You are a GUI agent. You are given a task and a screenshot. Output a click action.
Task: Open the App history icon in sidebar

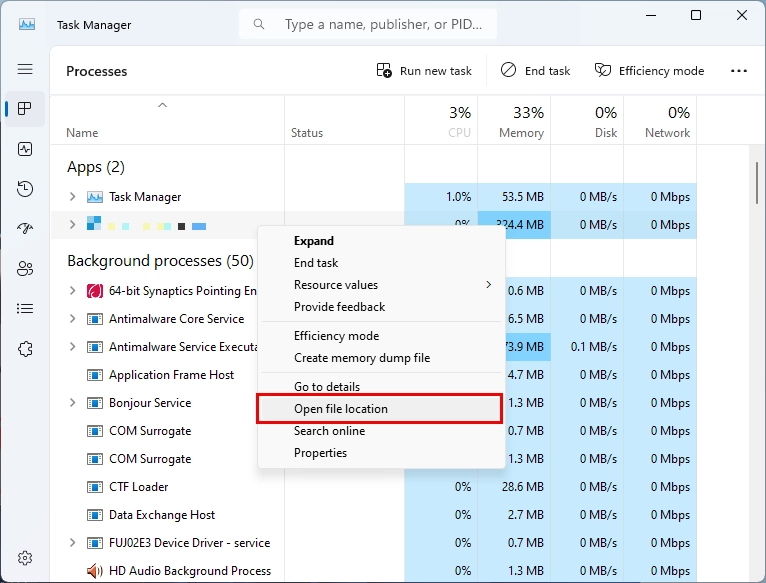(25, 189)
